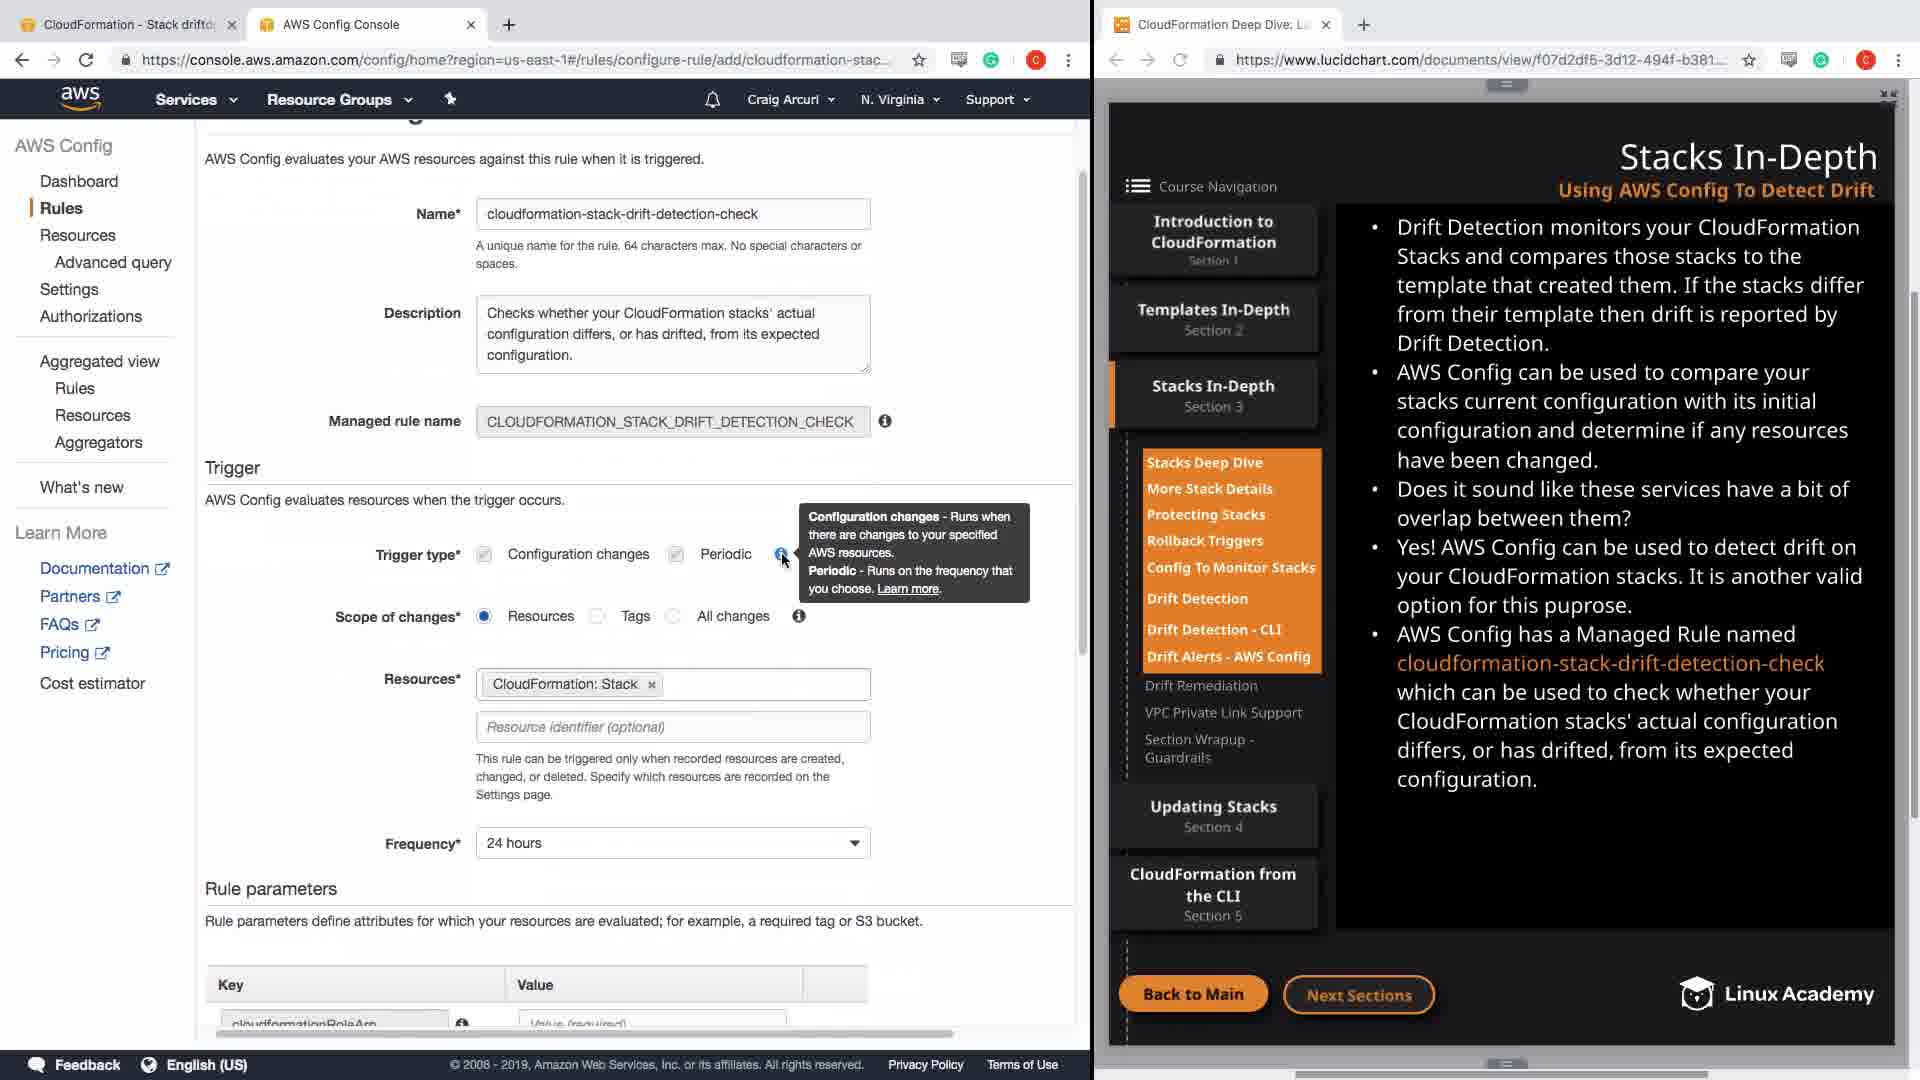Open the N. Virginia region dropdown
The image size is (1920, 1080).
click(x=899, y=99)
